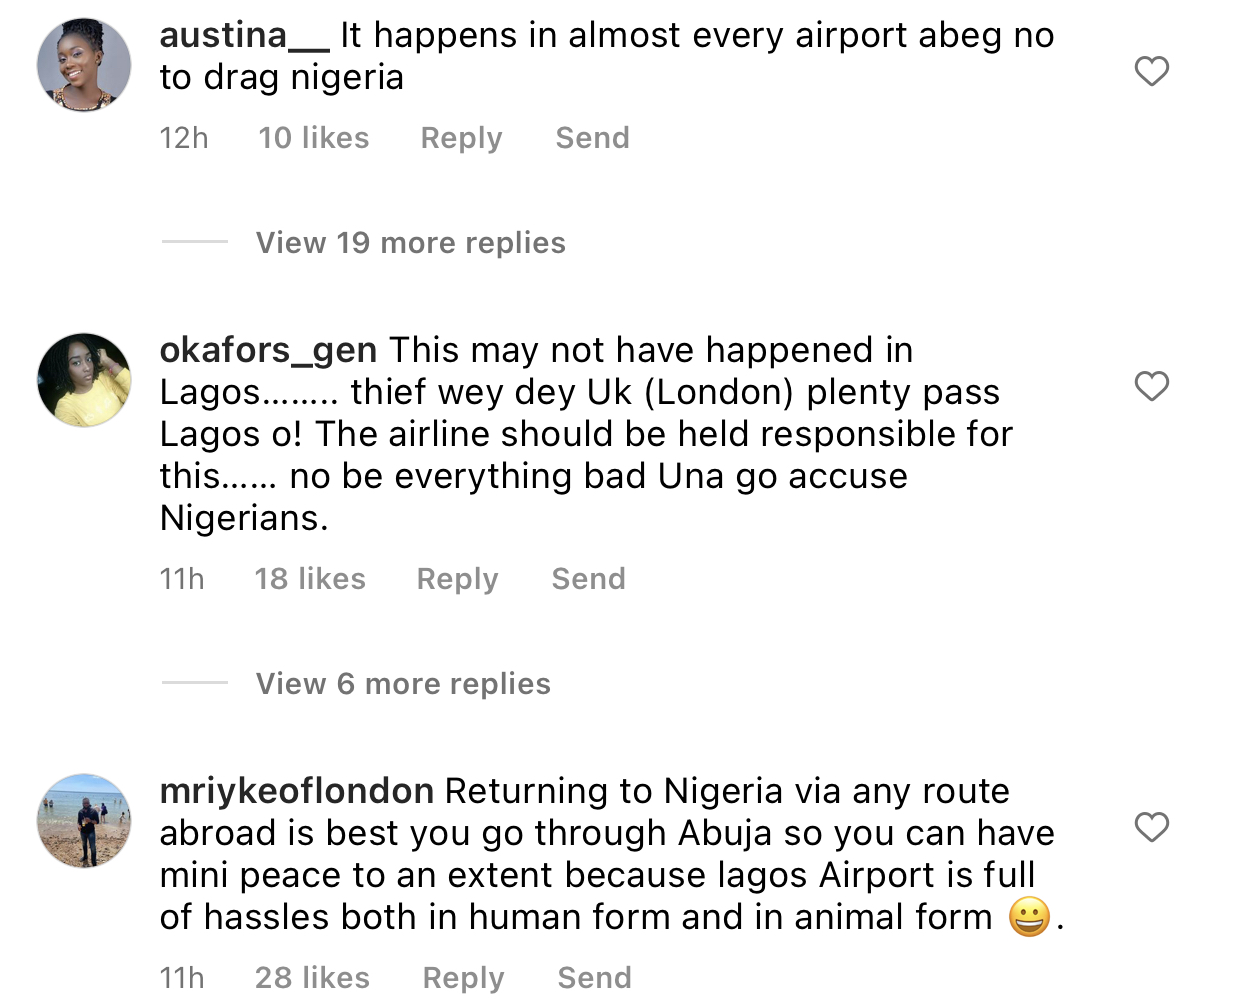
Task: Send austina__'s comment to someone
Action: pos(592,138)
